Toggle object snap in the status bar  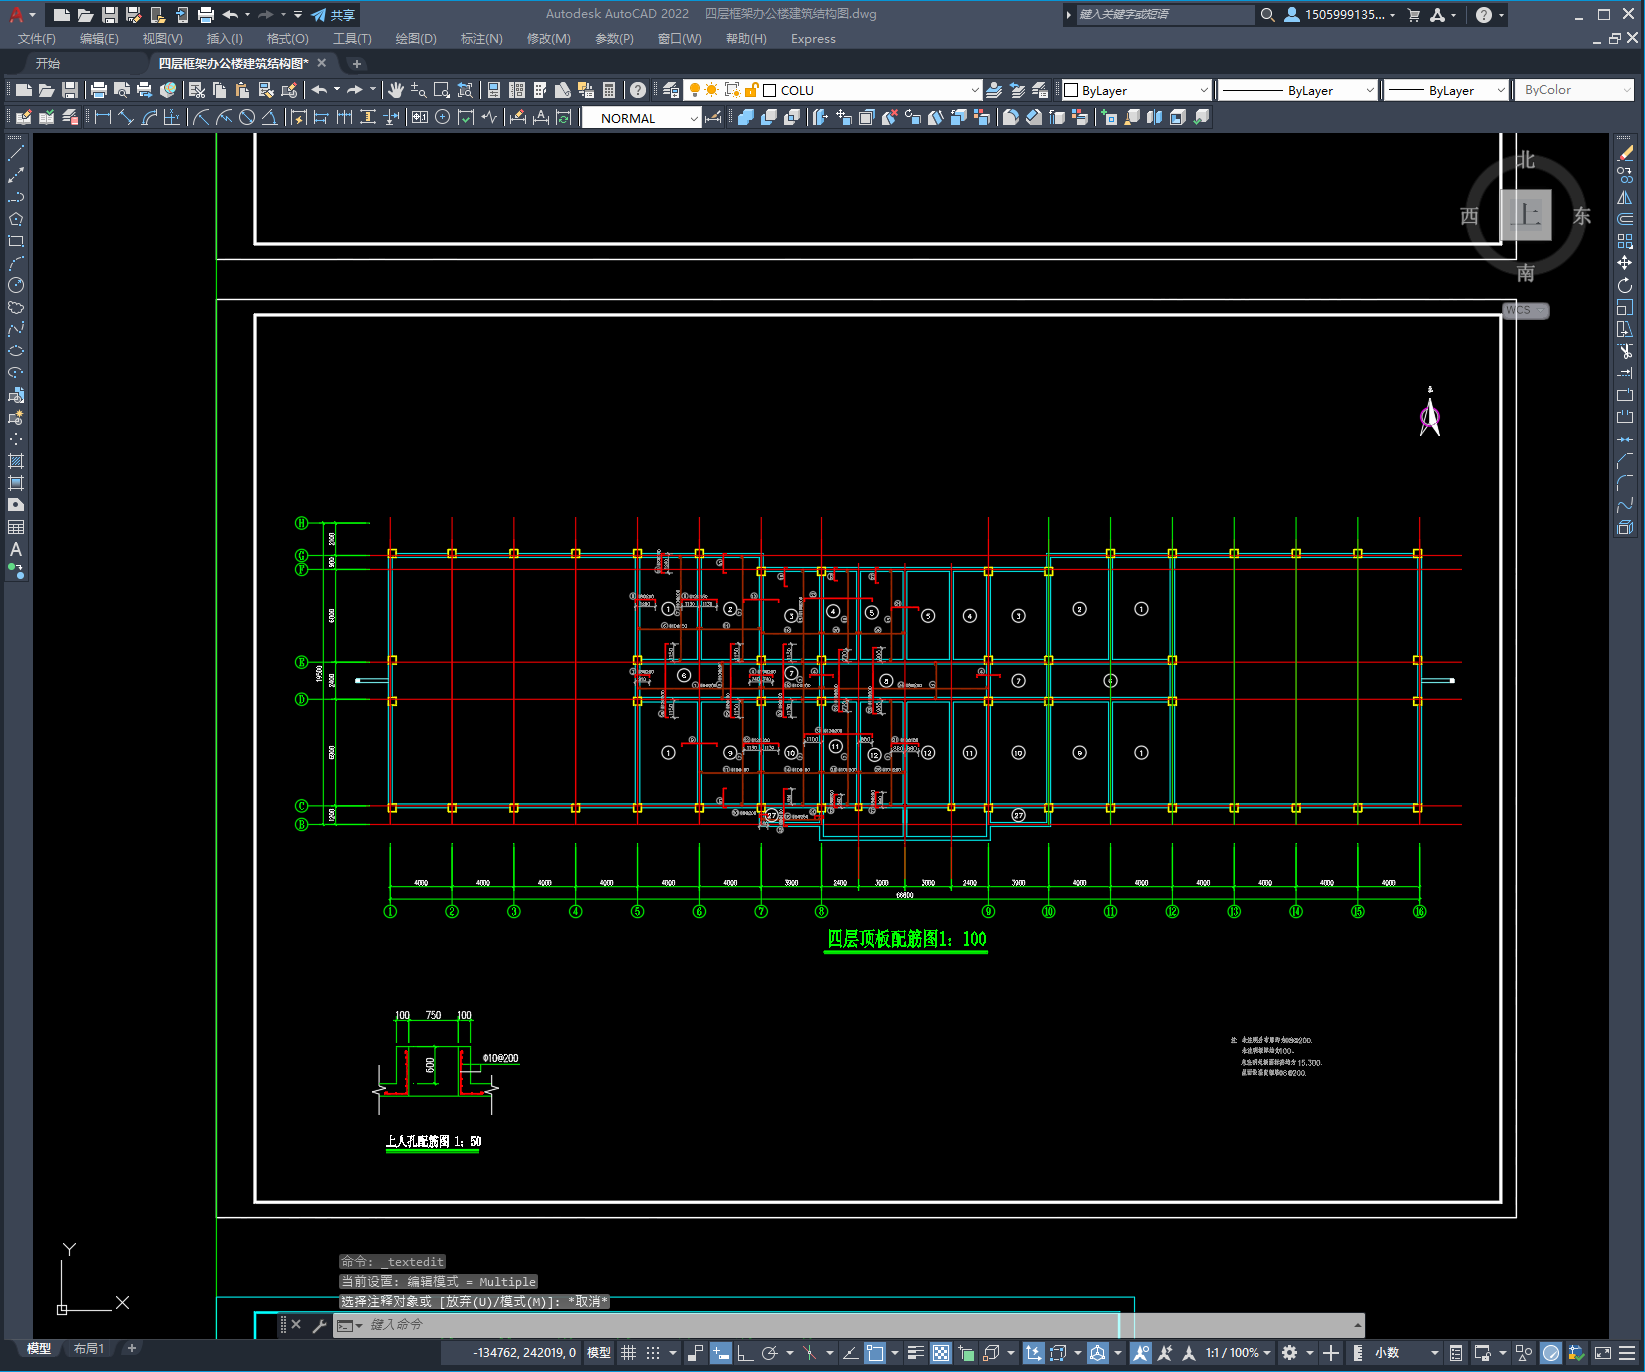875,1353
